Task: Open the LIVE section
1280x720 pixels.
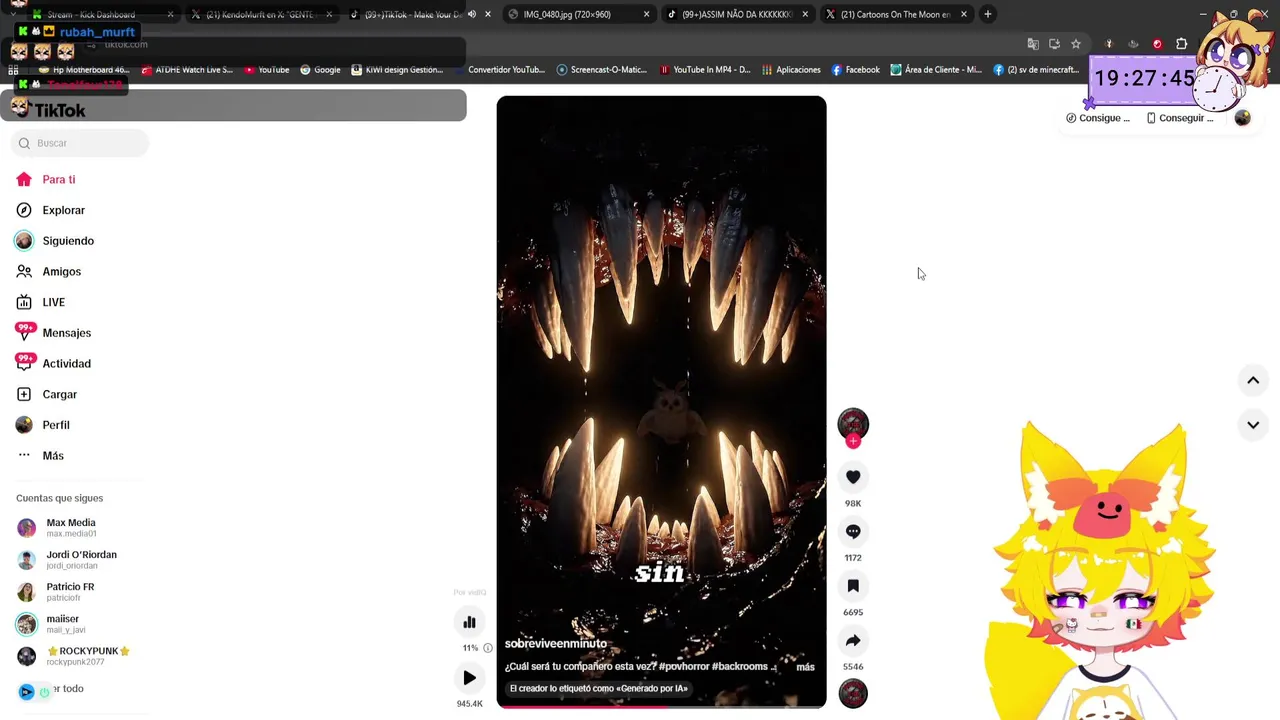Action: [40, 302]
